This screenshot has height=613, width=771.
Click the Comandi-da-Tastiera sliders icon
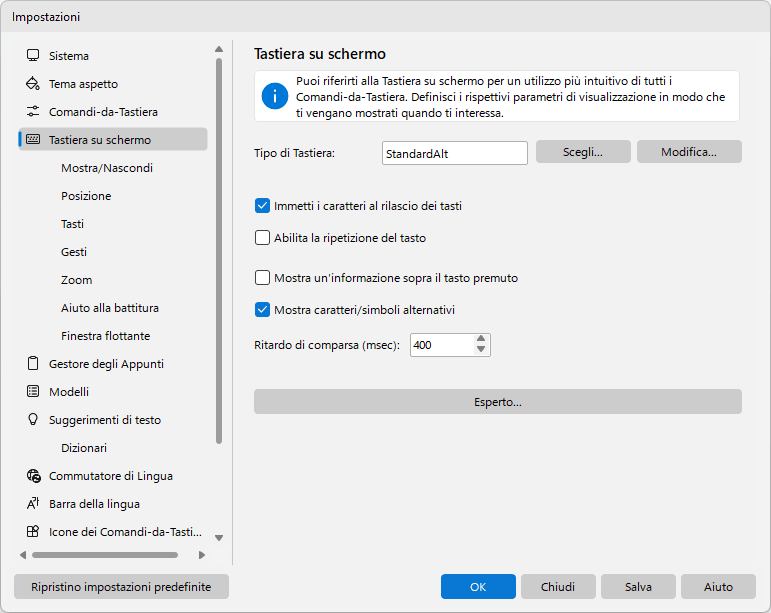click(33, 112)
